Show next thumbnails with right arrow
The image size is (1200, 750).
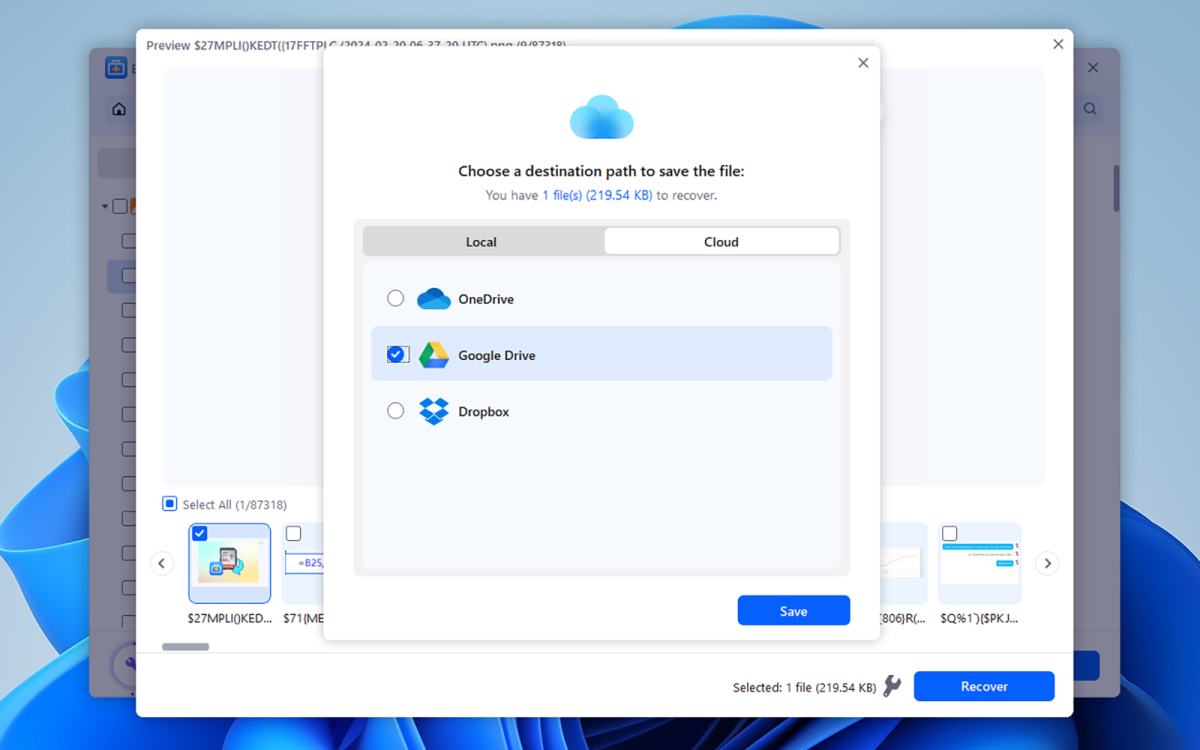coord(1047,563)
